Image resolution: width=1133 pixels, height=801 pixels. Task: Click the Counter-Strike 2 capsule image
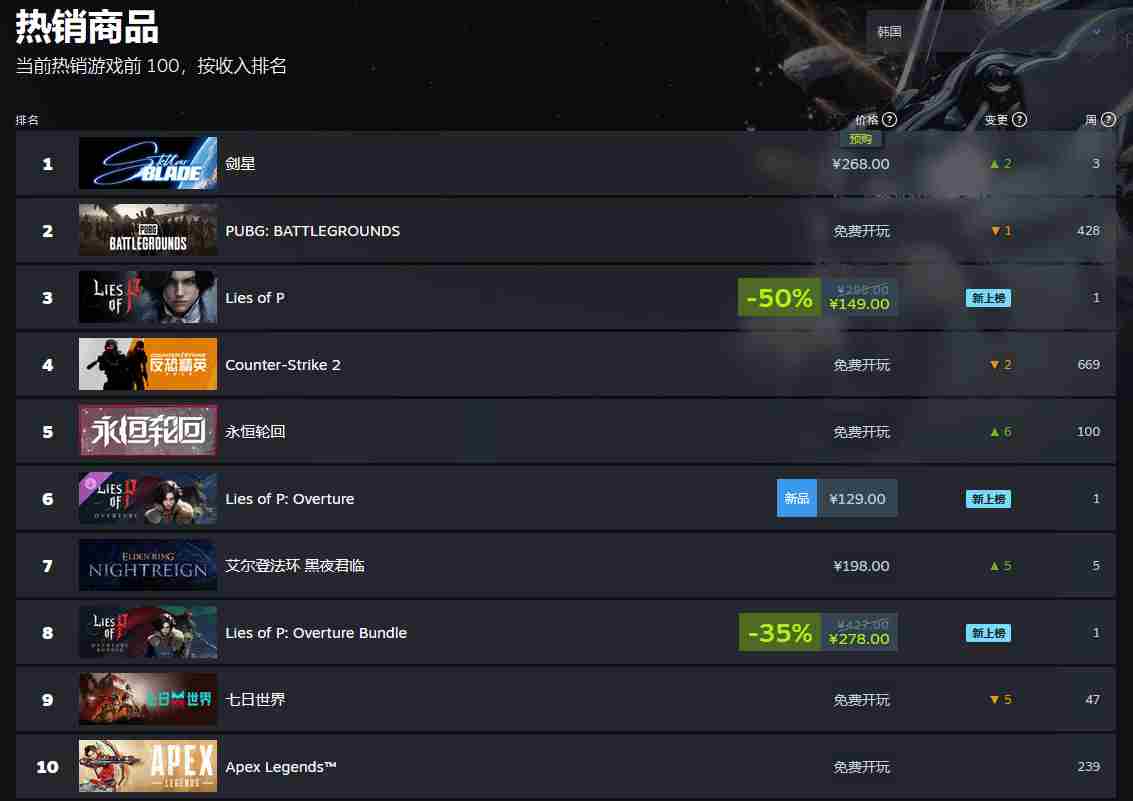click(x=147, y=364)
